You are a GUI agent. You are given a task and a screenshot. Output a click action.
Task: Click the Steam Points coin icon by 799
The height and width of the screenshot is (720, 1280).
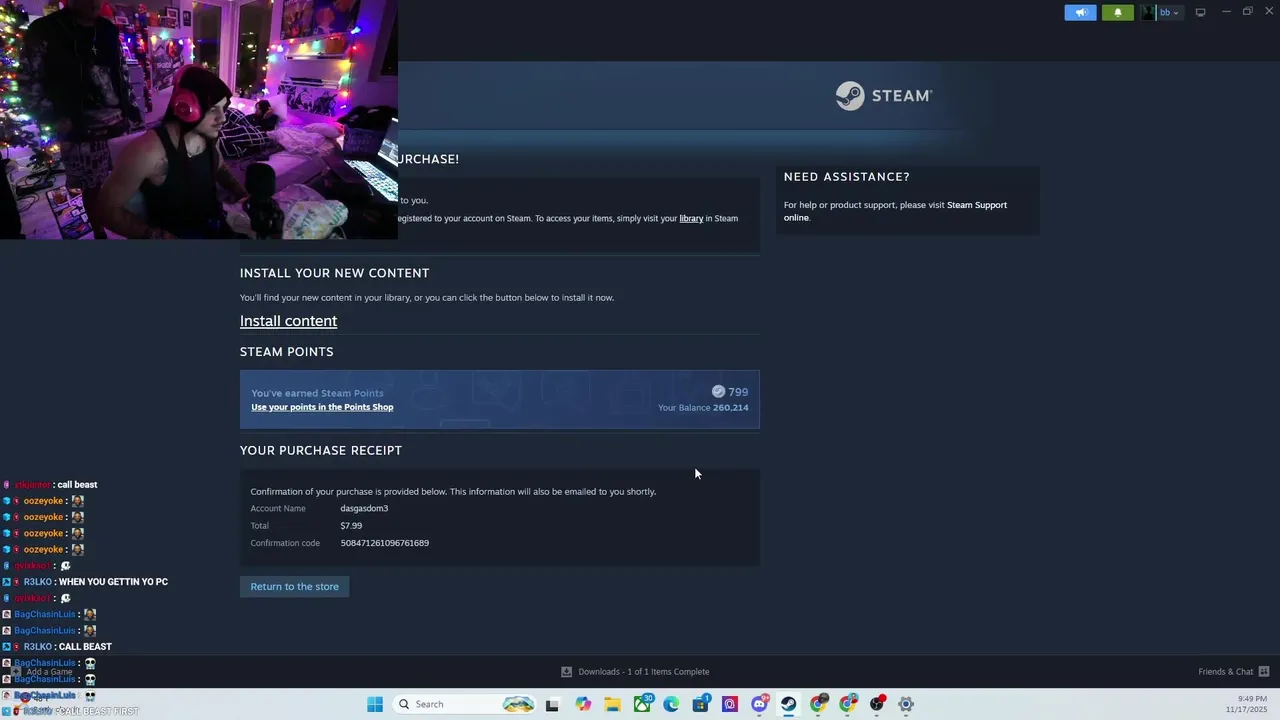(718, 392)
